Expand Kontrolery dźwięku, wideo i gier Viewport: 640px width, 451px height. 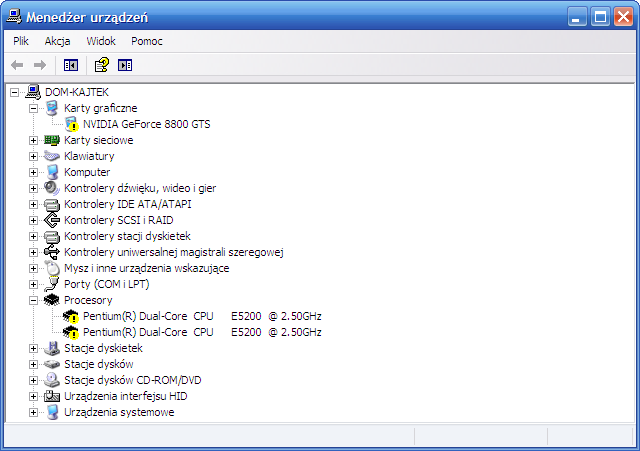33,188
